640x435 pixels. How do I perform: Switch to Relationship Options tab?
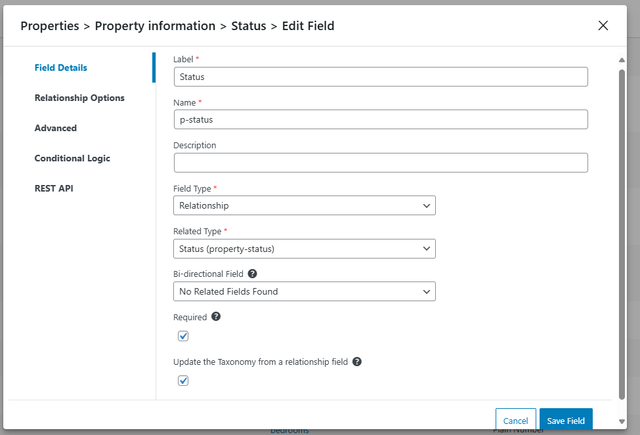pyautogui.click(x=80, y=98)
